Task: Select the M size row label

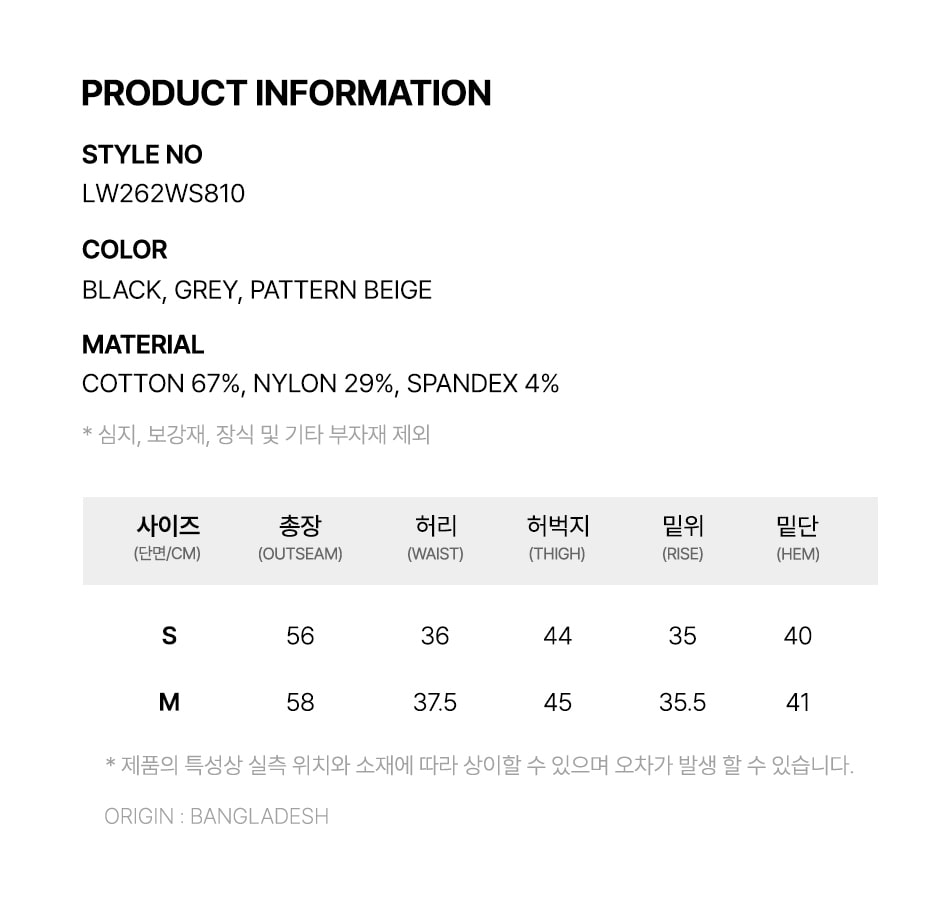Action: [x=169, y=702]
